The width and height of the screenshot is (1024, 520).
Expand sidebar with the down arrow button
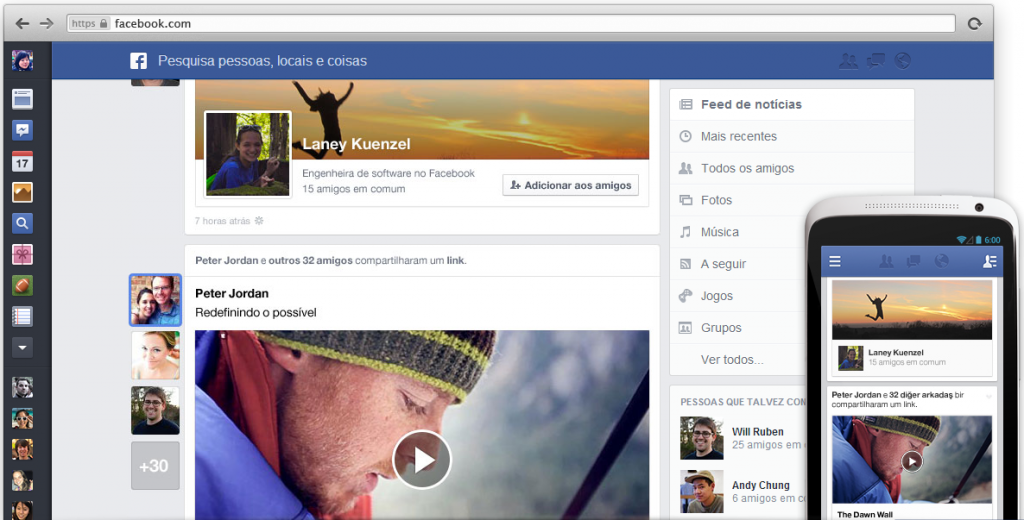(22, 347)
